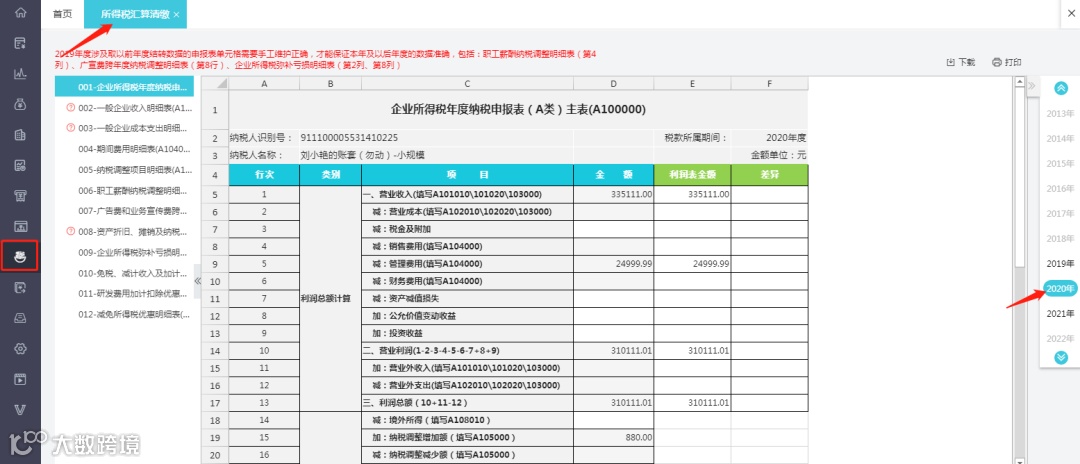Close panel with top-right X button
The width and height of the screenshot is (1080, 464).
coord(1071,12)
